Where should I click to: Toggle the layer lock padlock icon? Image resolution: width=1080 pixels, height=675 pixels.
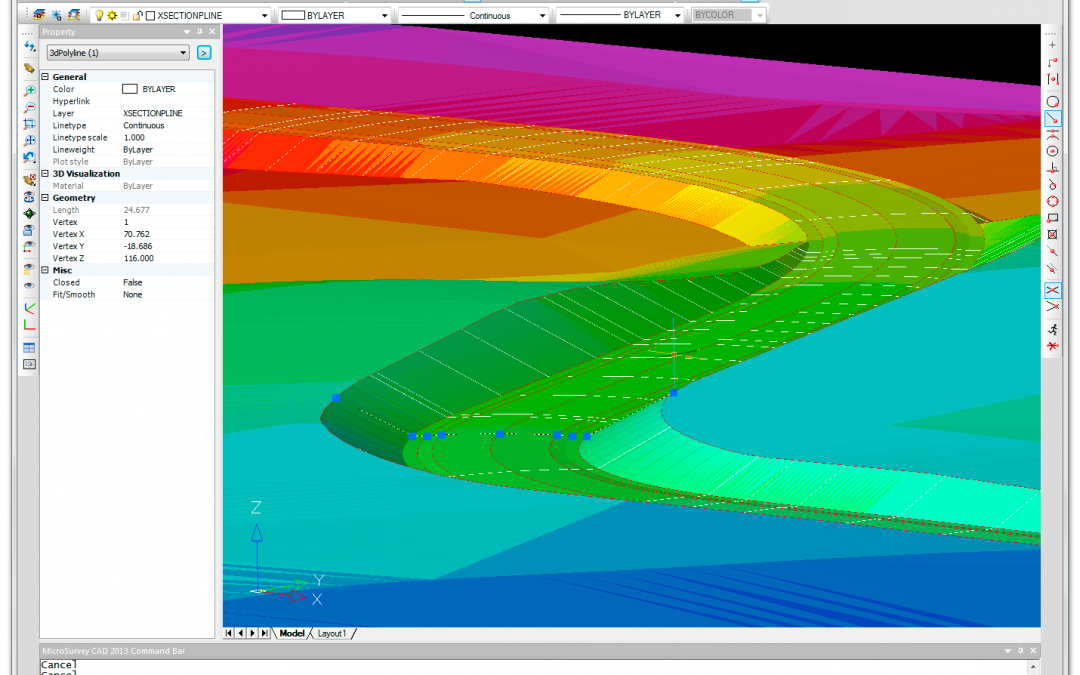tap(137, 16)
